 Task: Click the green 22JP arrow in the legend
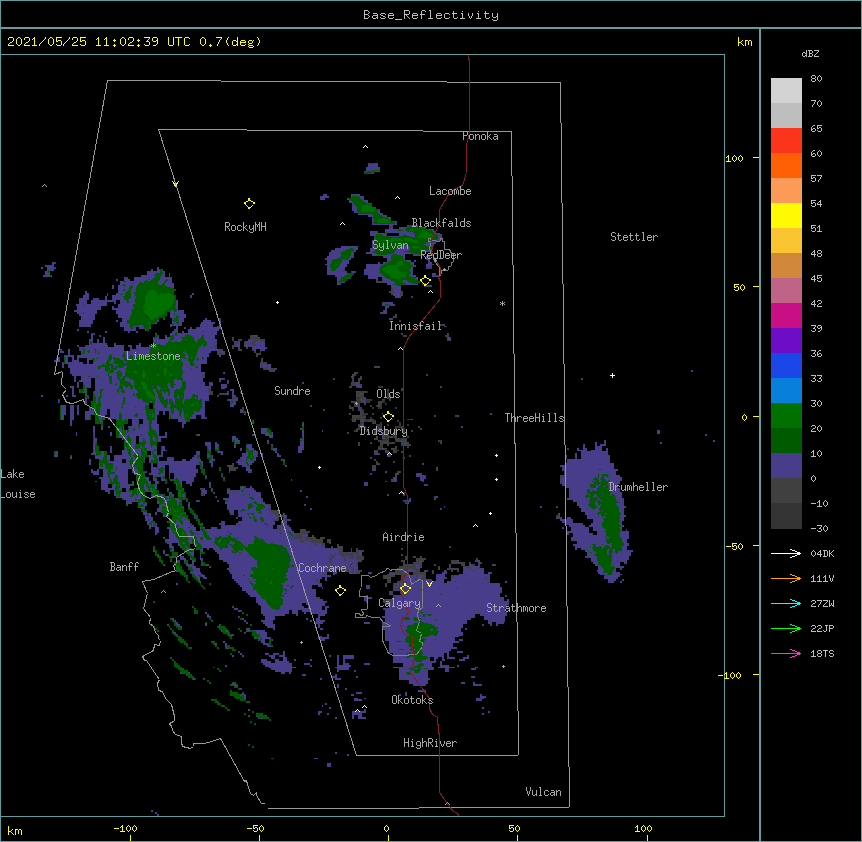[786, 628]
